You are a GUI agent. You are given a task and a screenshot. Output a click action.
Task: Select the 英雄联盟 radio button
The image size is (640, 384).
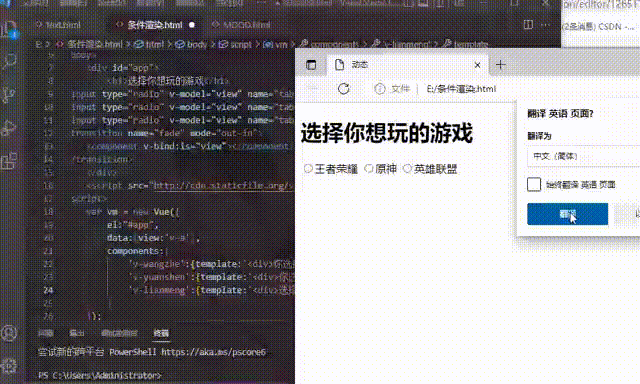pyautogui.click(x=407, y=169)
